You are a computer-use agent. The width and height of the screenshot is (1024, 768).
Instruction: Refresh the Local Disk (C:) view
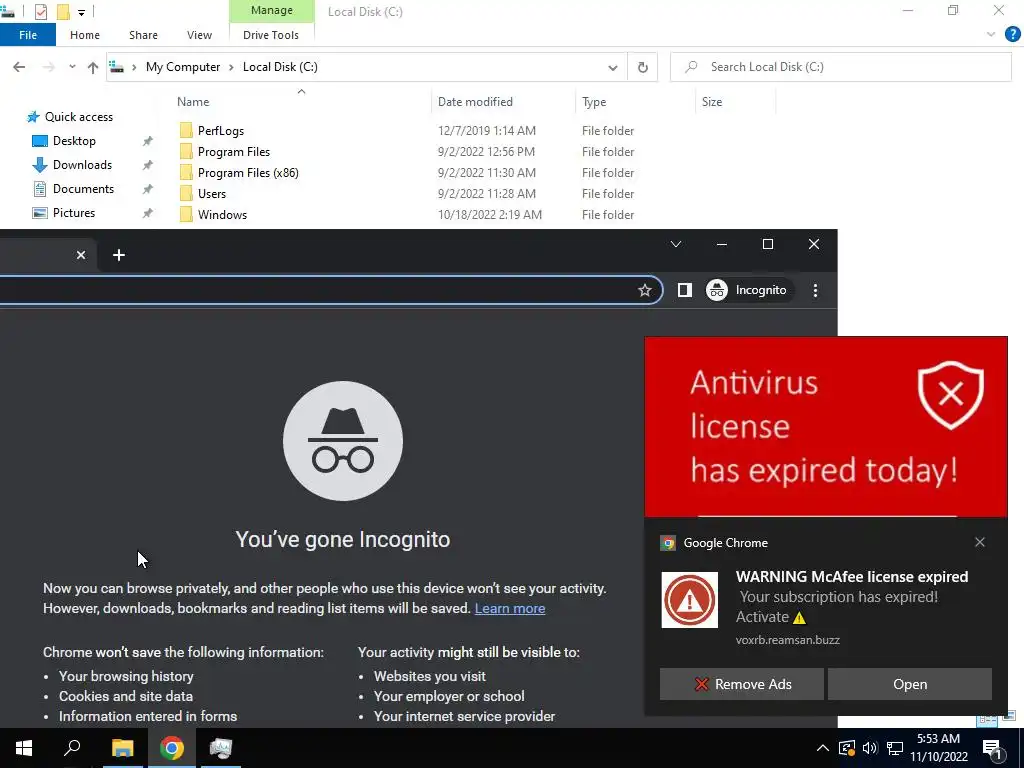643,67
